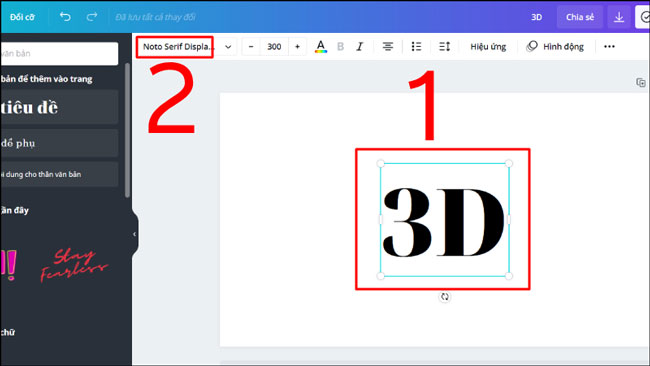Click the top-left resize handle of text box
Screen dimensions: 650x366
tap(381, 163)
